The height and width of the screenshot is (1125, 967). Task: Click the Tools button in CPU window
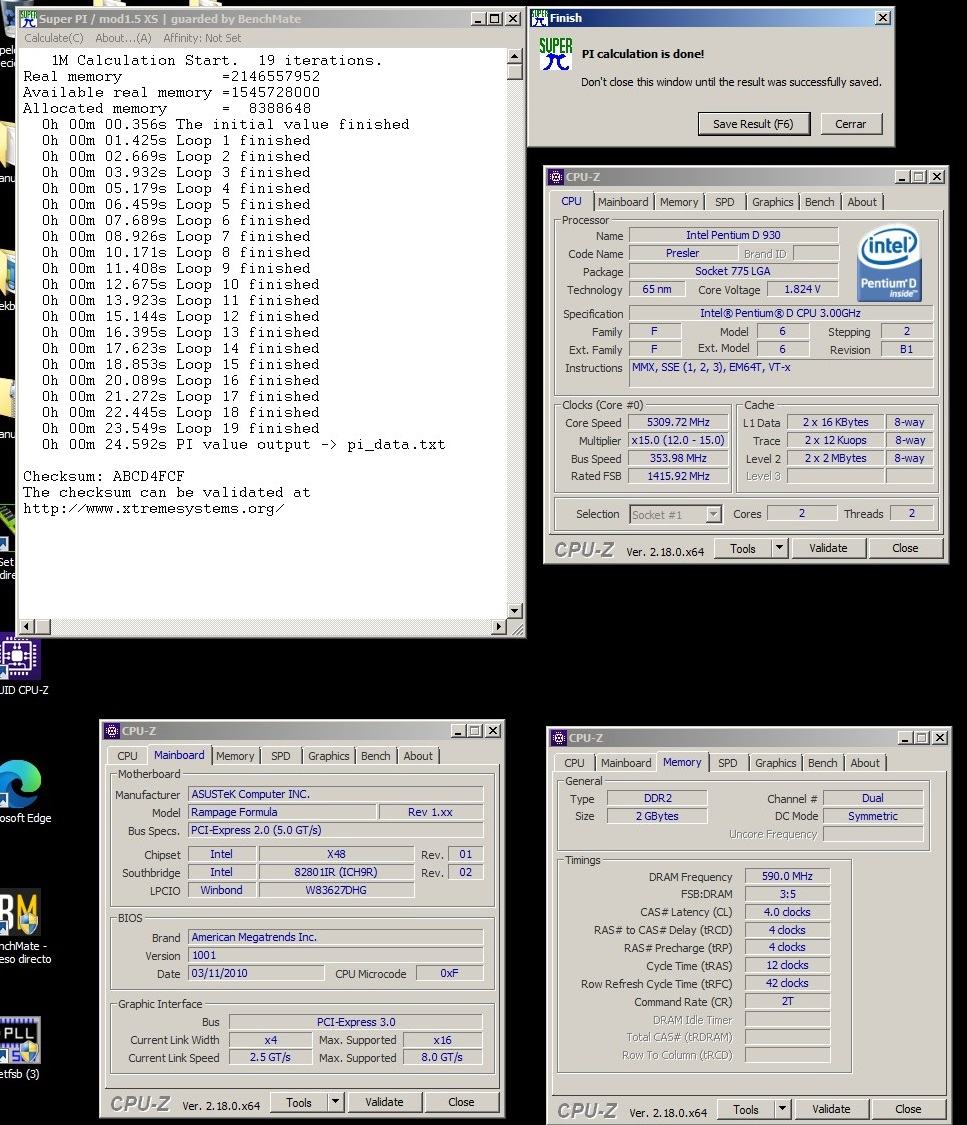pos(742,548)
